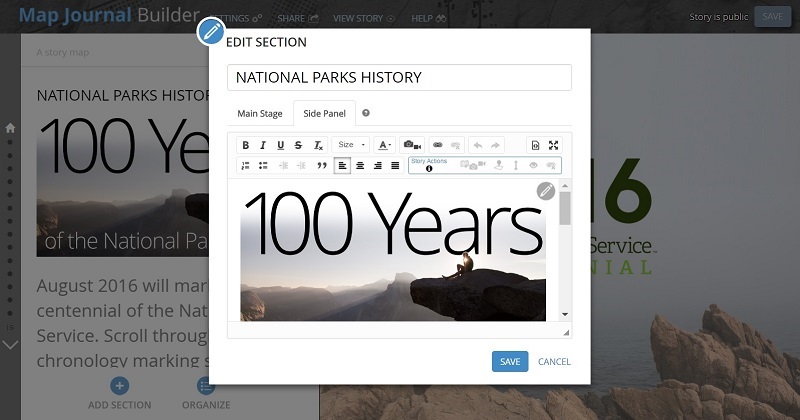This screenshot has height=420, width=800.
Task: Select align left
Action: (342, 165)
